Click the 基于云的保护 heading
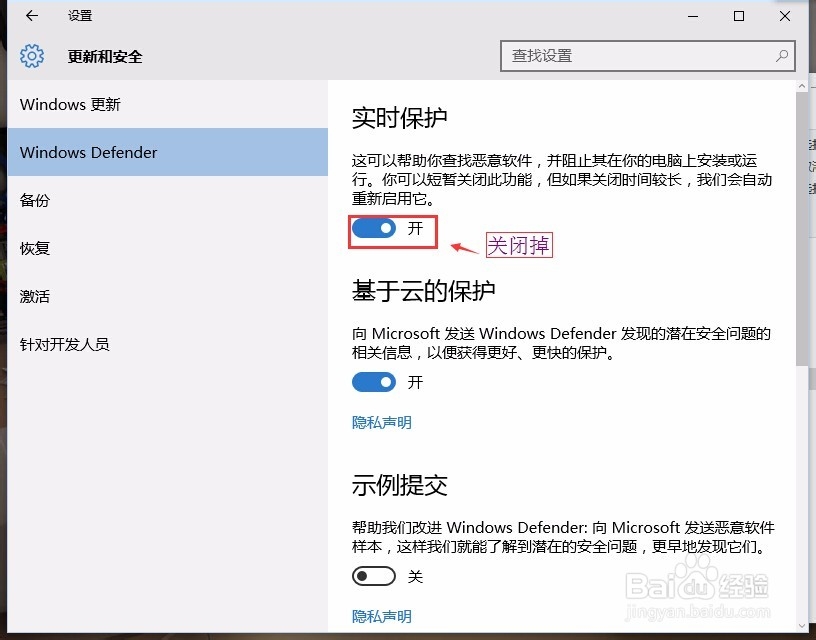 [424, 290]
